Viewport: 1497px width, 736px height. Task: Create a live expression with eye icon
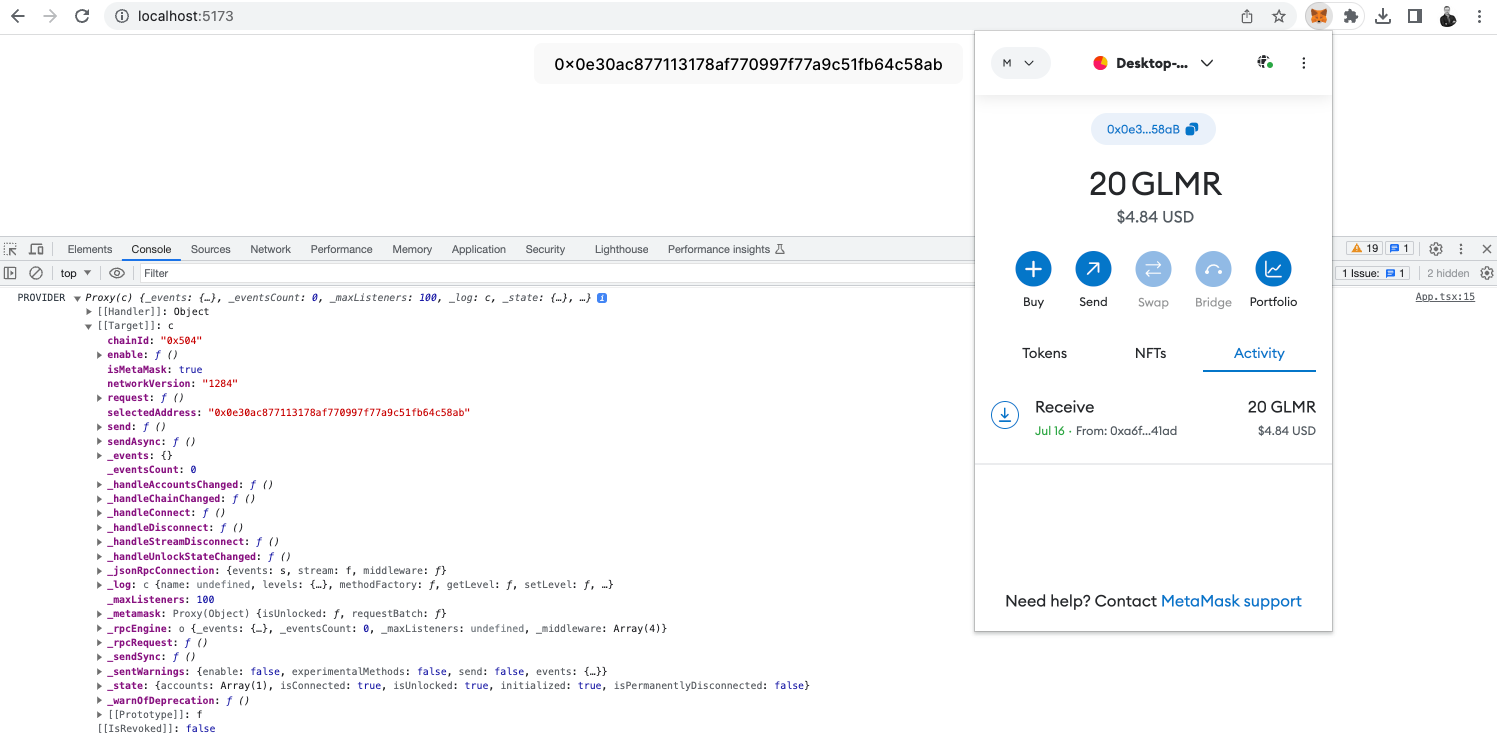coord(117,273)
